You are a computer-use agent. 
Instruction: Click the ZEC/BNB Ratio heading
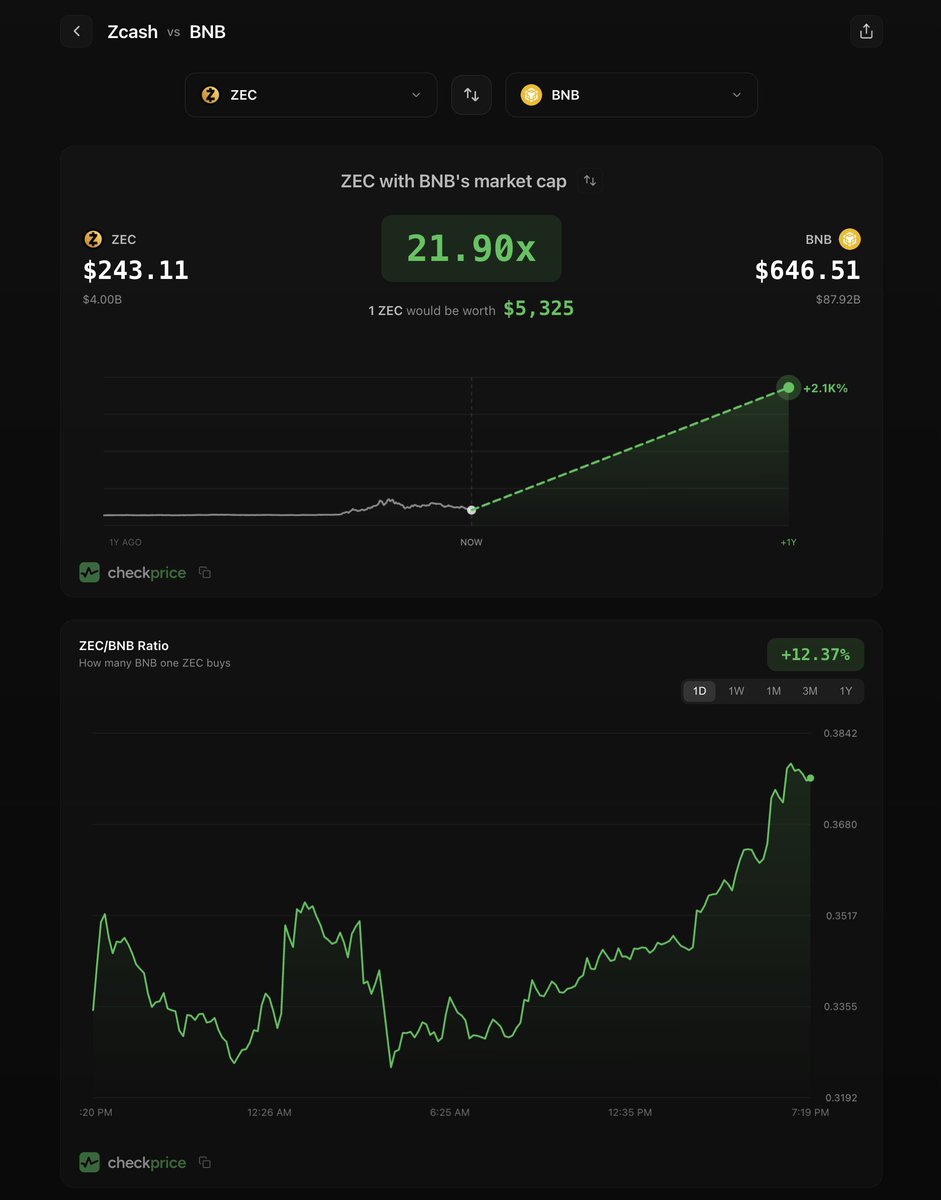point(124,646)
